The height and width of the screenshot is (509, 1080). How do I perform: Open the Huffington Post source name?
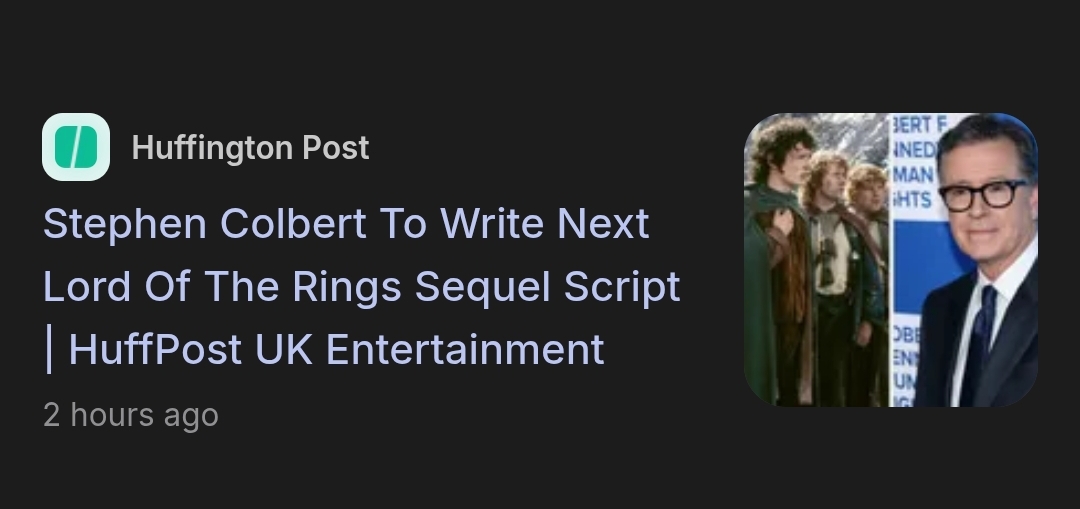click(x=250, y=148)
